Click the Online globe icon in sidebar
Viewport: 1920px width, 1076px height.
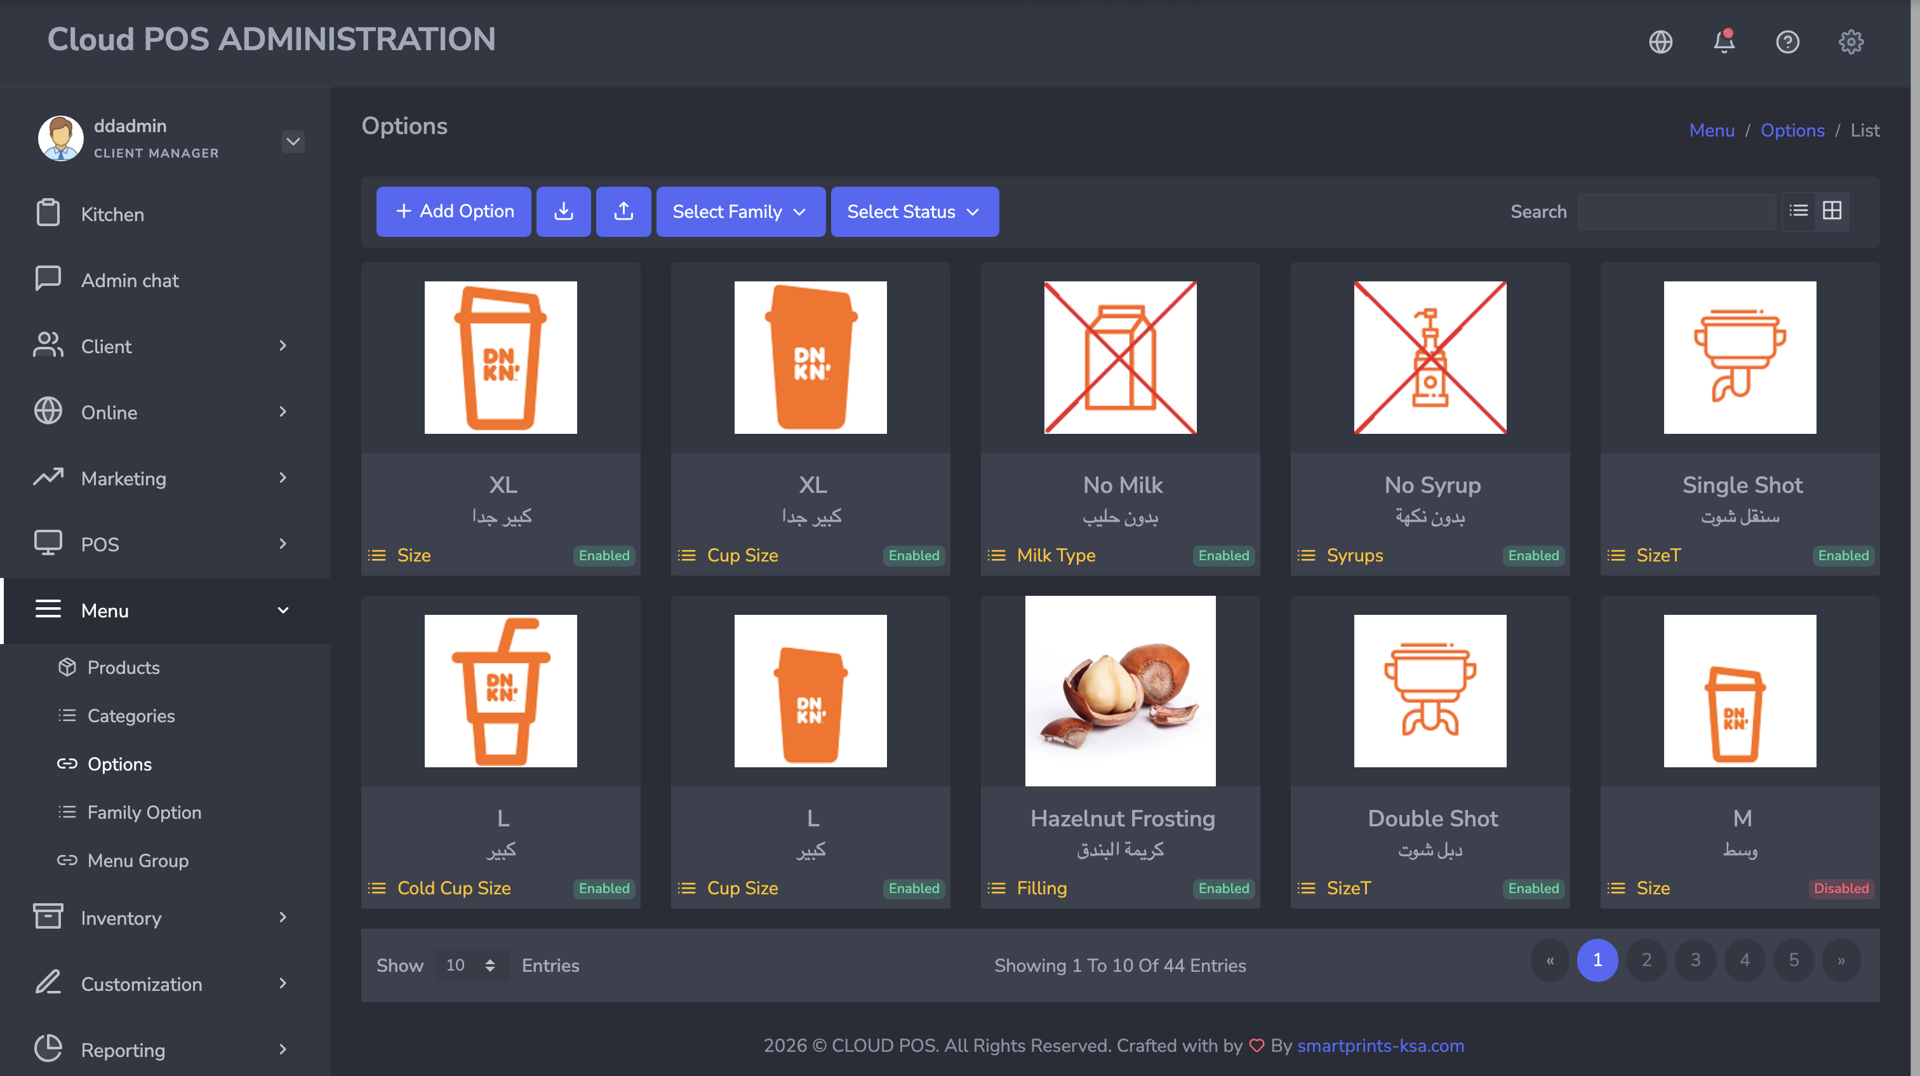(48, 411)
